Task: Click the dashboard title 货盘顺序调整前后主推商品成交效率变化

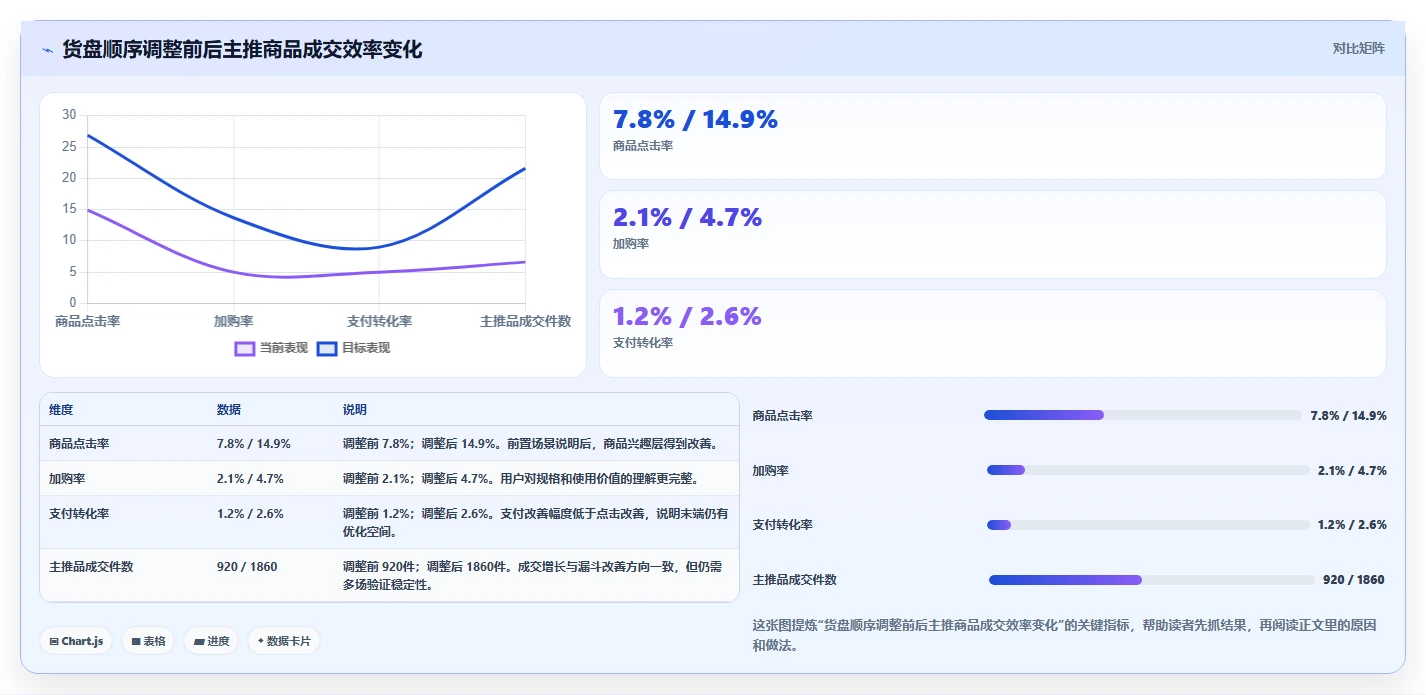Action: point(242,50)
